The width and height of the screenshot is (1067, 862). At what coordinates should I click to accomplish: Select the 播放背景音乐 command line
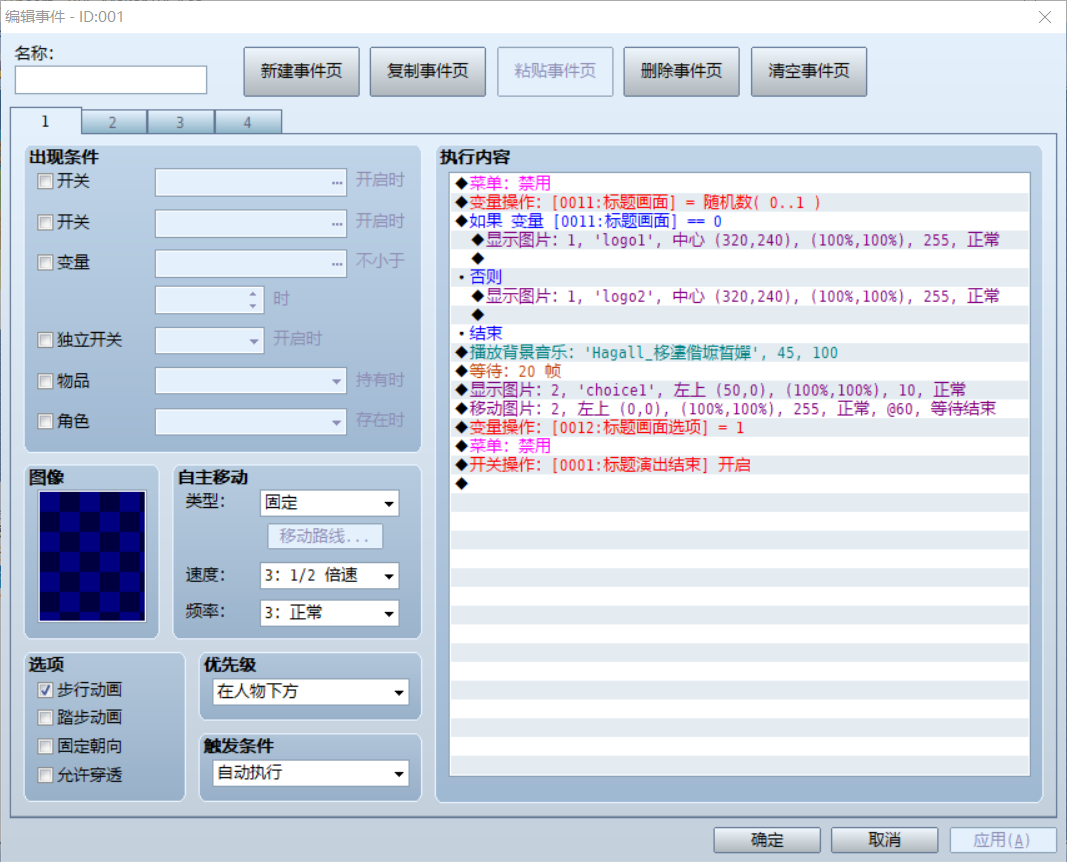tap(740, 352)
